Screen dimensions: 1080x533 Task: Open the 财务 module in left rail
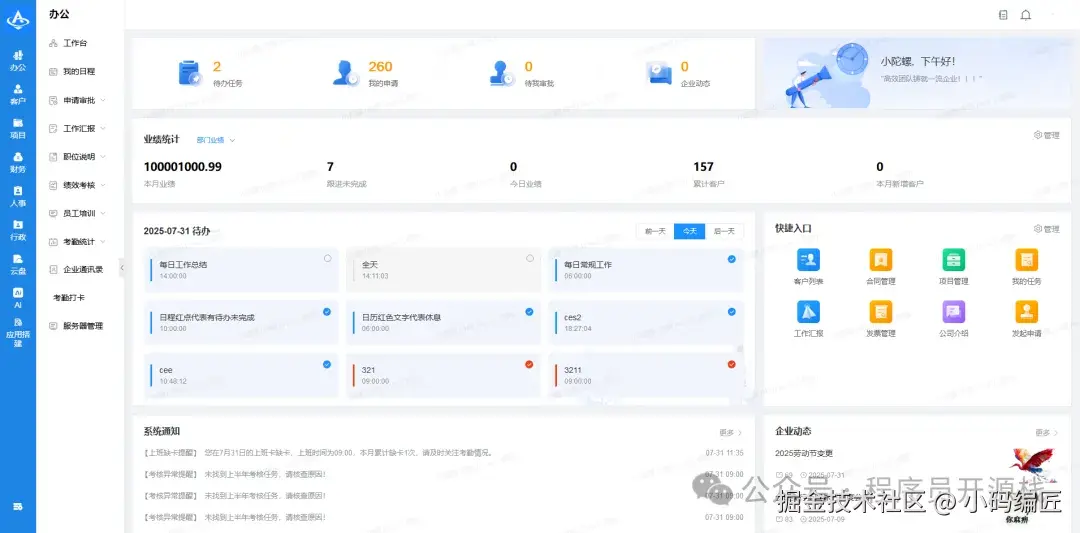[18, 163]
